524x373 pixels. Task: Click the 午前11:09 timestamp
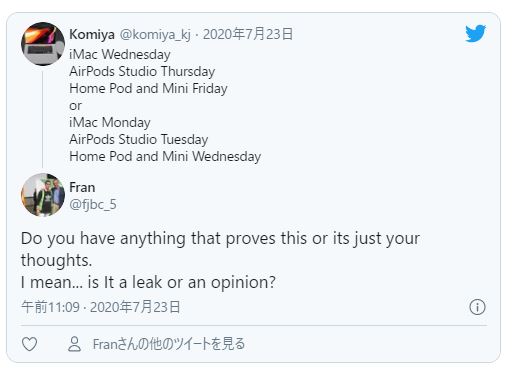pos(50,307)
